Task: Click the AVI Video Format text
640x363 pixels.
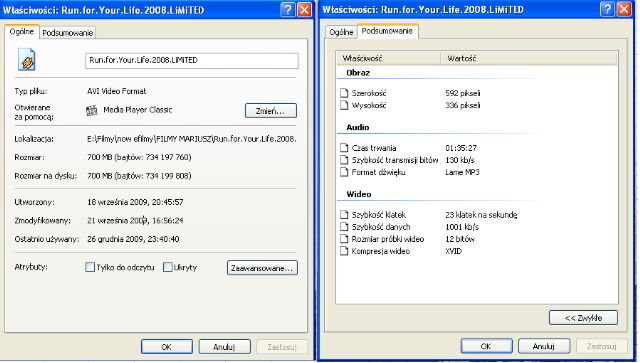Action: [117, 91]
